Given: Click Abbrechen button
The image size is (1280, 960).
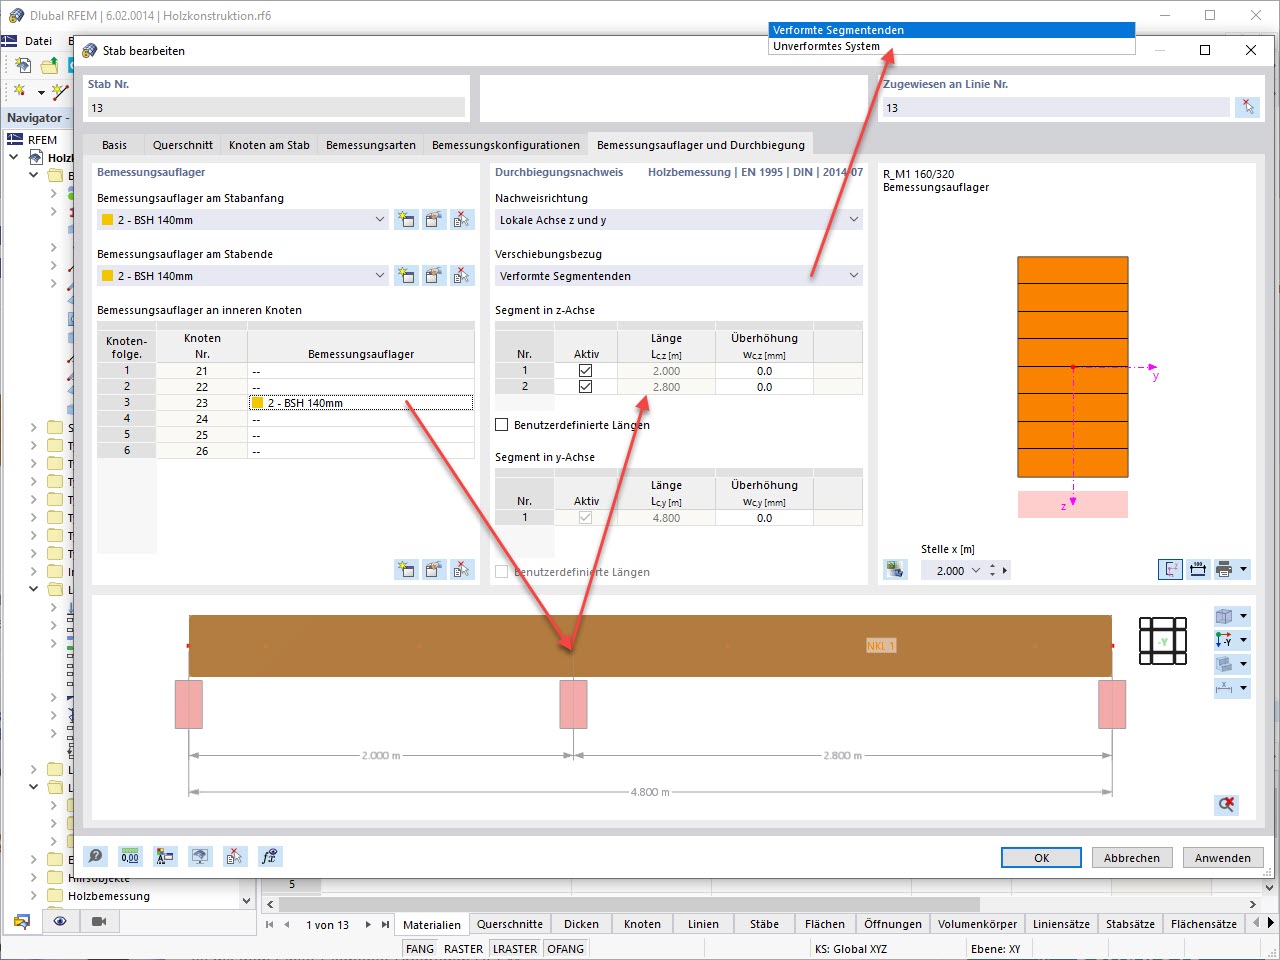Looking at the screenshot, I should [1132, 858].
